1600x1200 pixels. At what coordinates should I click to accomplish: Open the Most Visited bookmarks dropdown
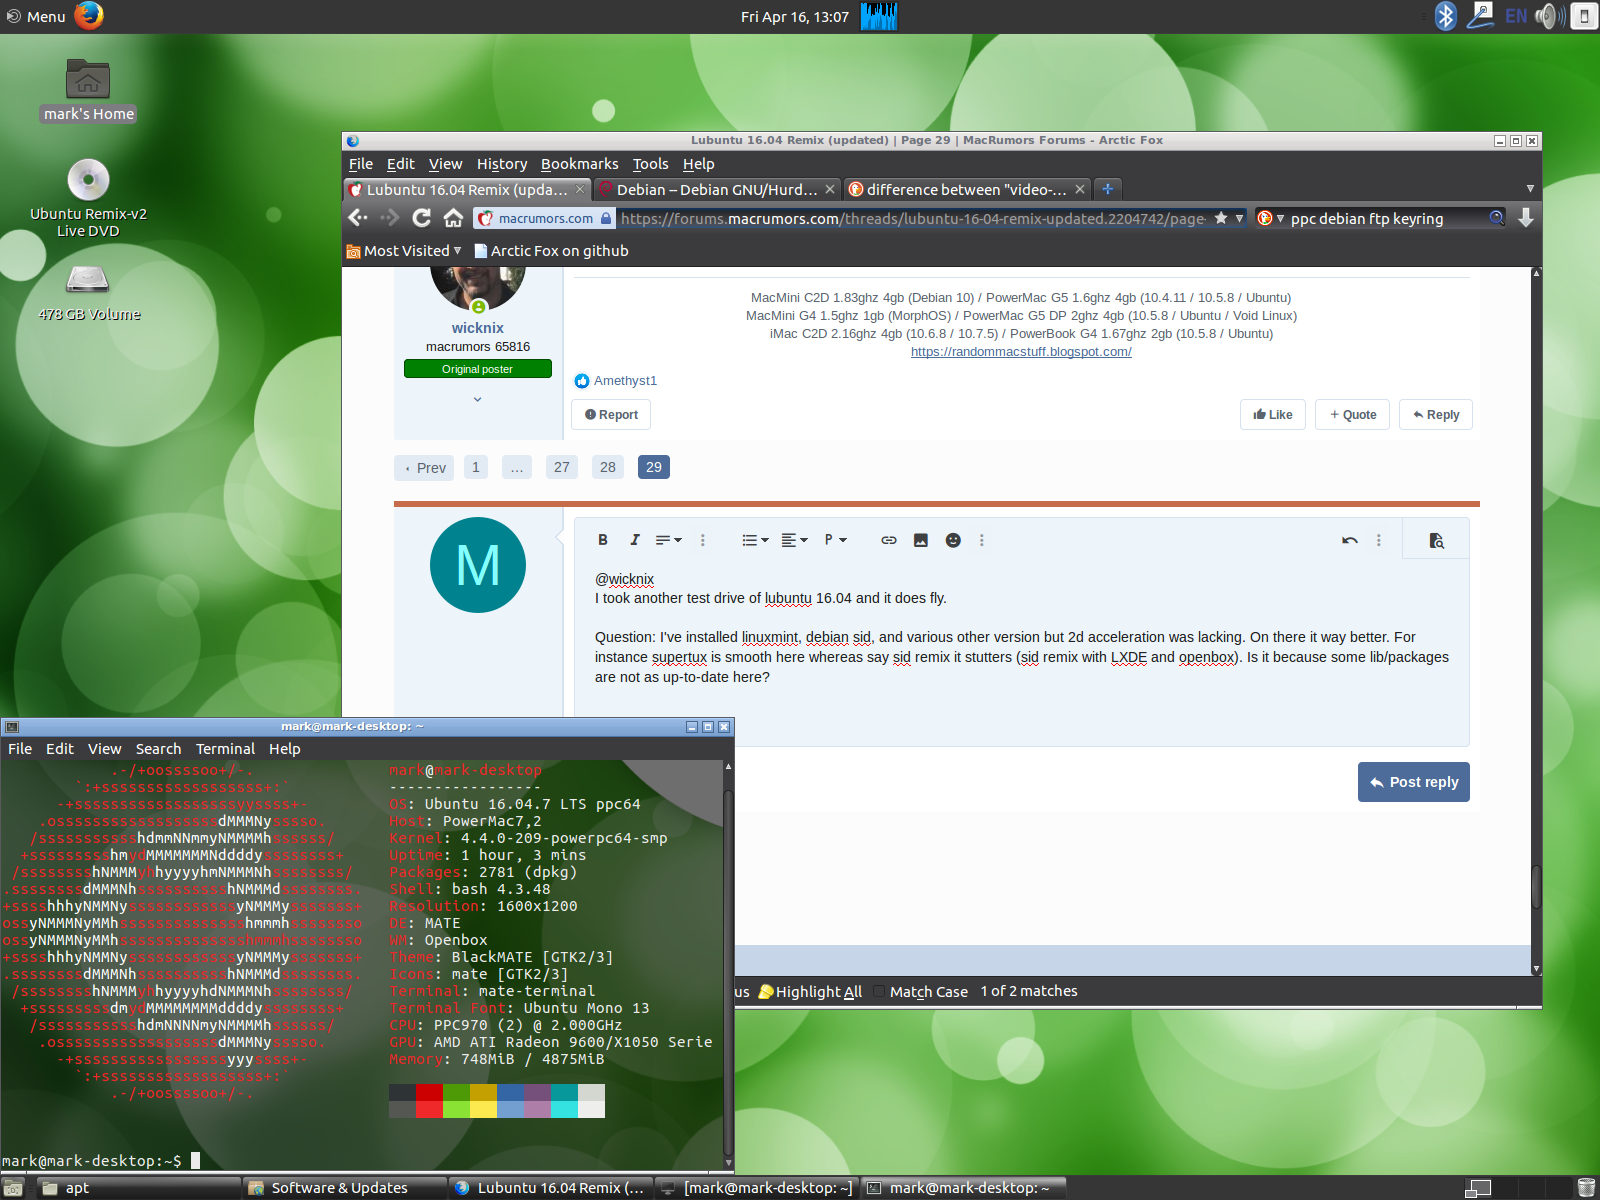[404, 251]
